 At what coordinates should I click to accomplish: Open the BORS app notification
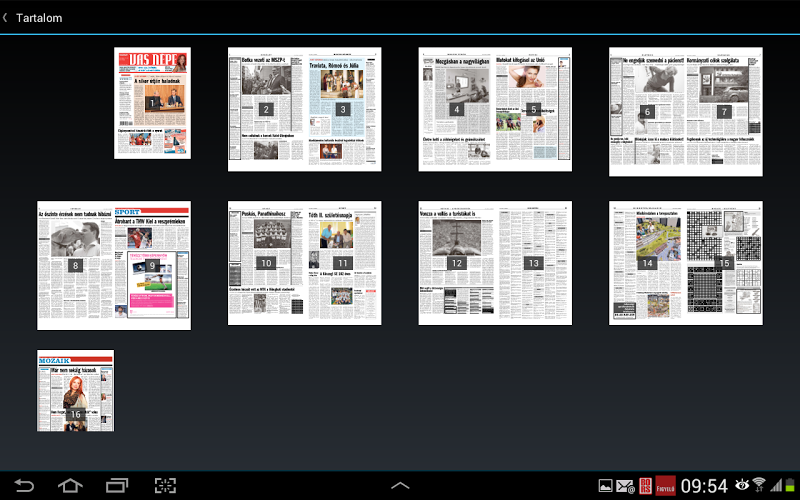point(645,486)
